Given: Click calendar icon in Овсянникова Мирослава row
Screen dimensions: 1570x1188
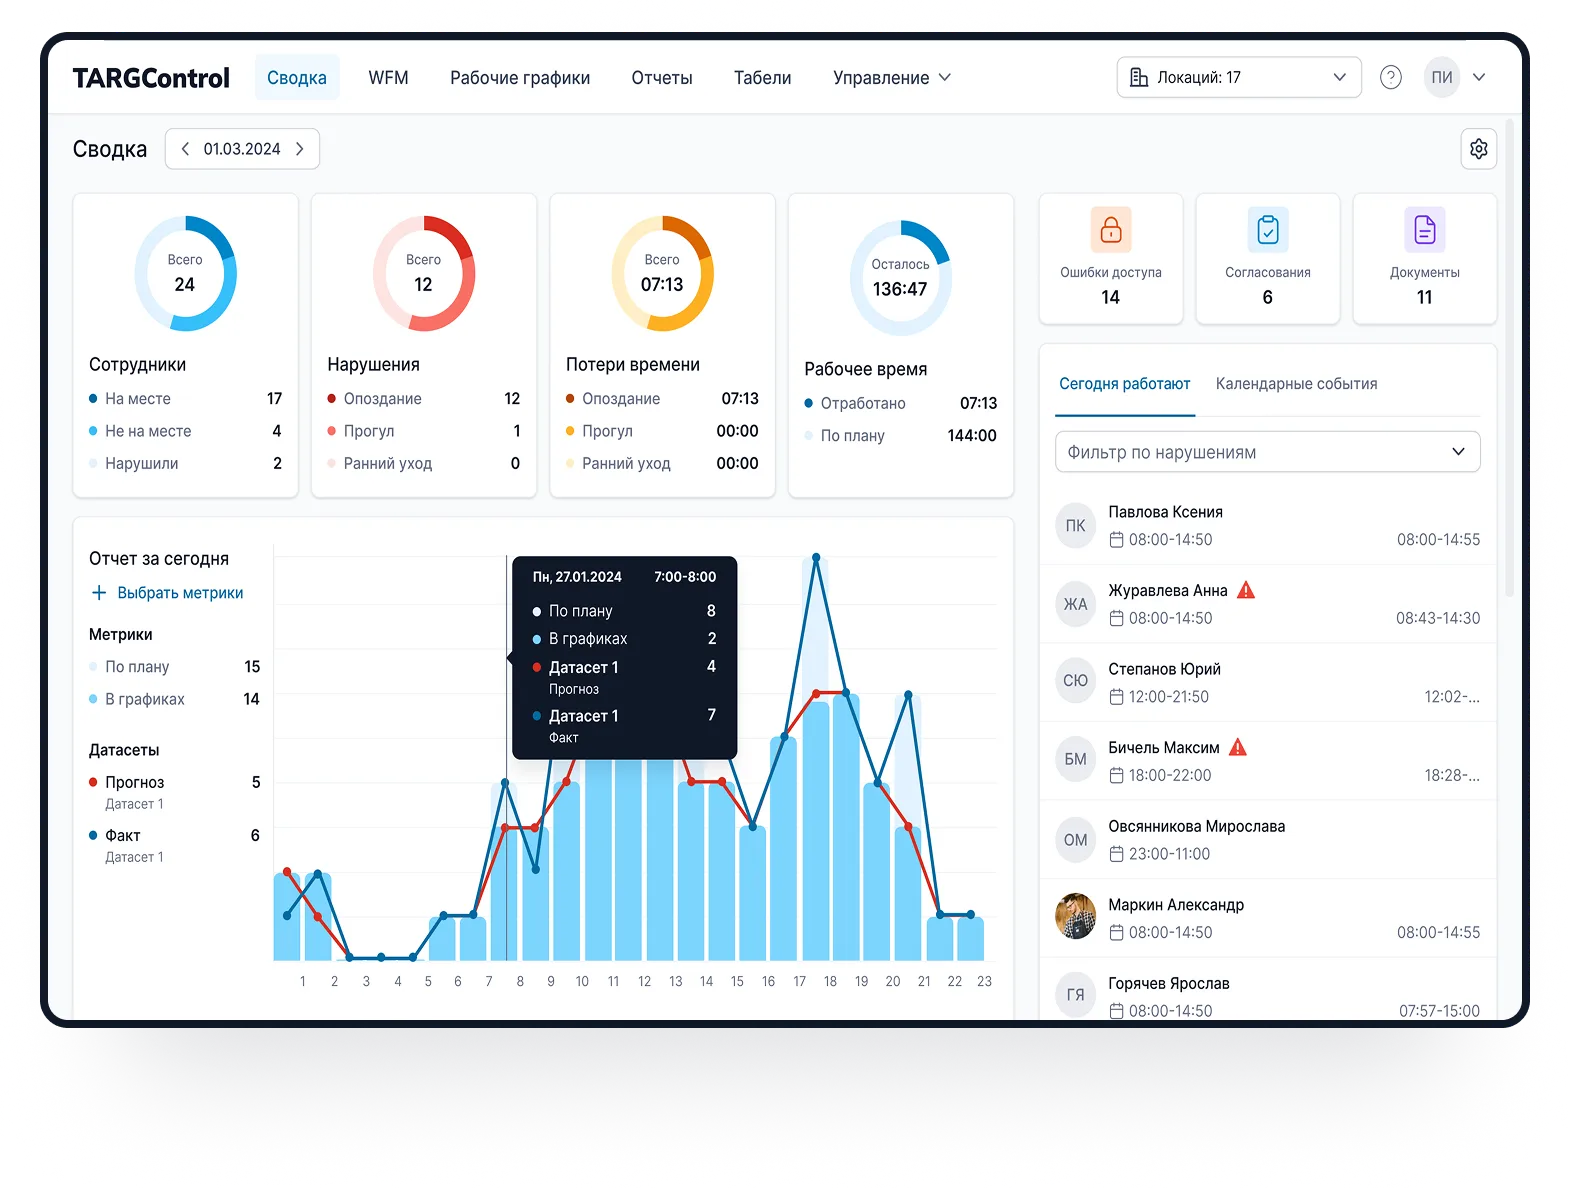Looking at the screenshot, I should [x=1116, y=854].
